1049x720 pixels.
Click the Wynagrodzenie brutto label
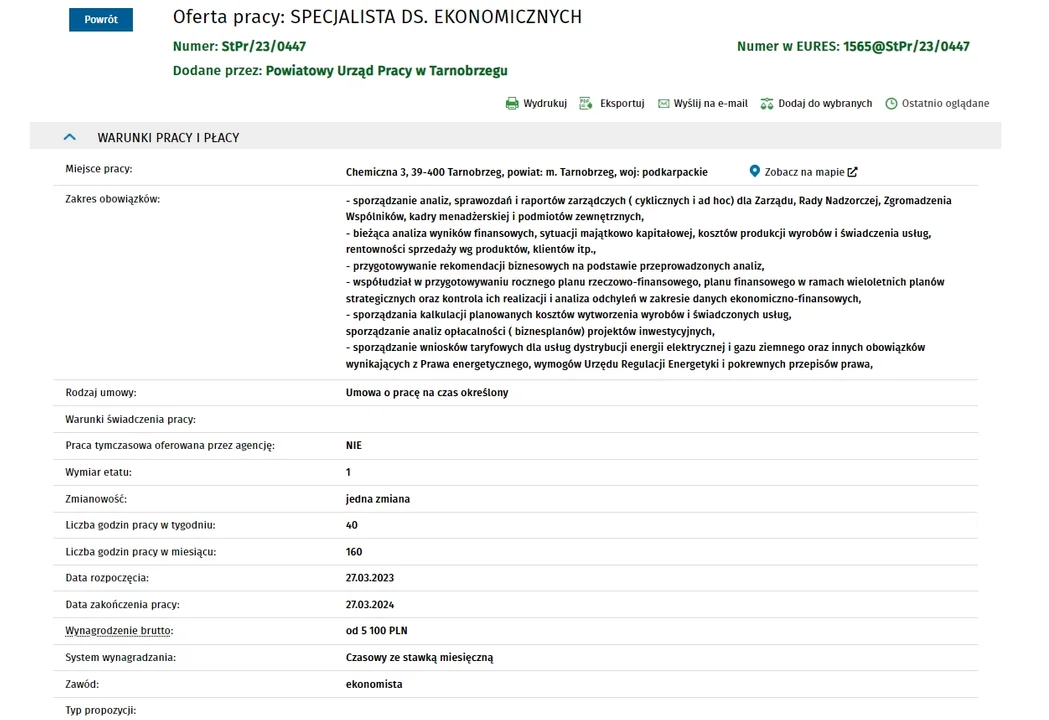119,630
